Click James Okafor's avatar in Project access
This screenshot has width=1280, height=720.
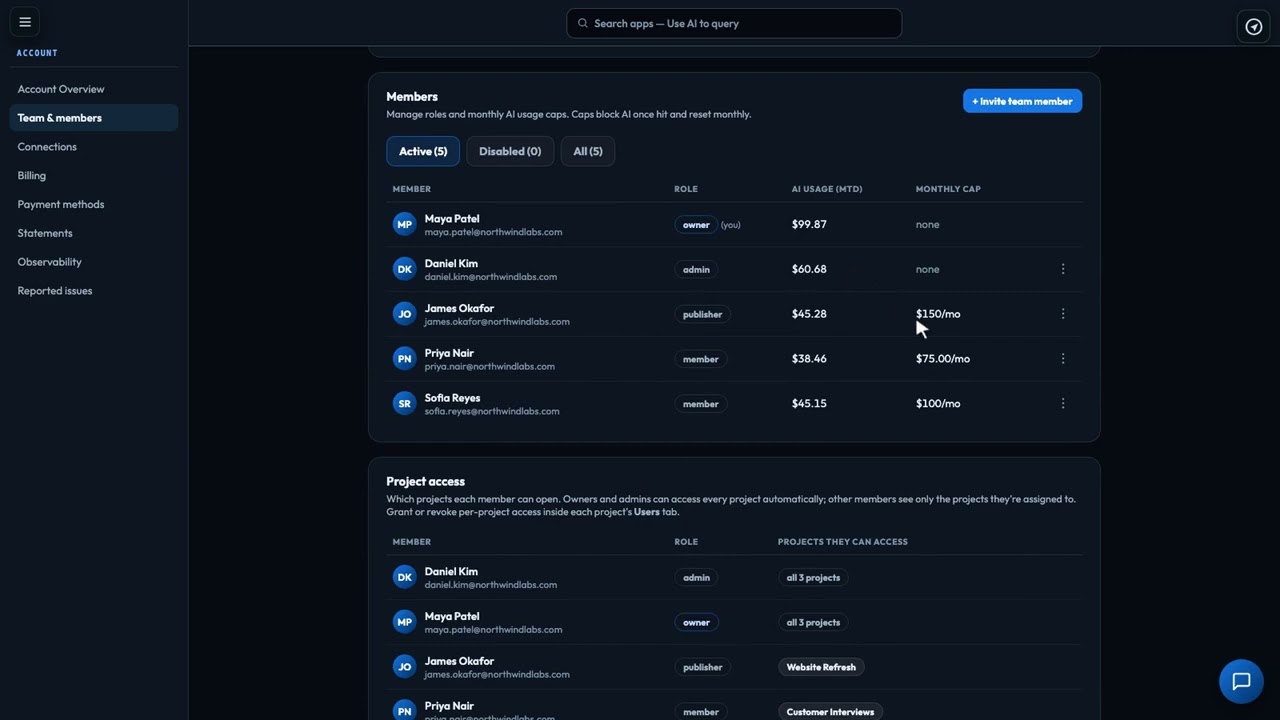pos(404,667)
